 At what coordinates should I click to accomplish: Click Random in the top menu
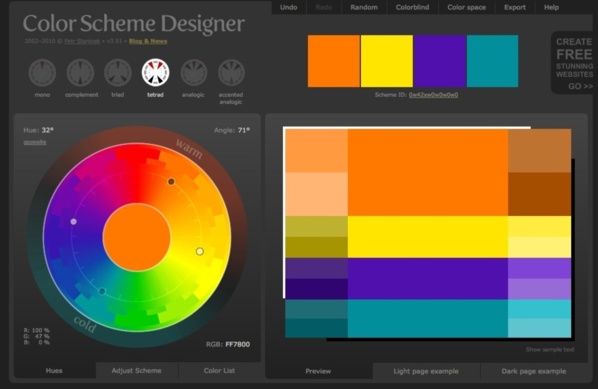364,7
